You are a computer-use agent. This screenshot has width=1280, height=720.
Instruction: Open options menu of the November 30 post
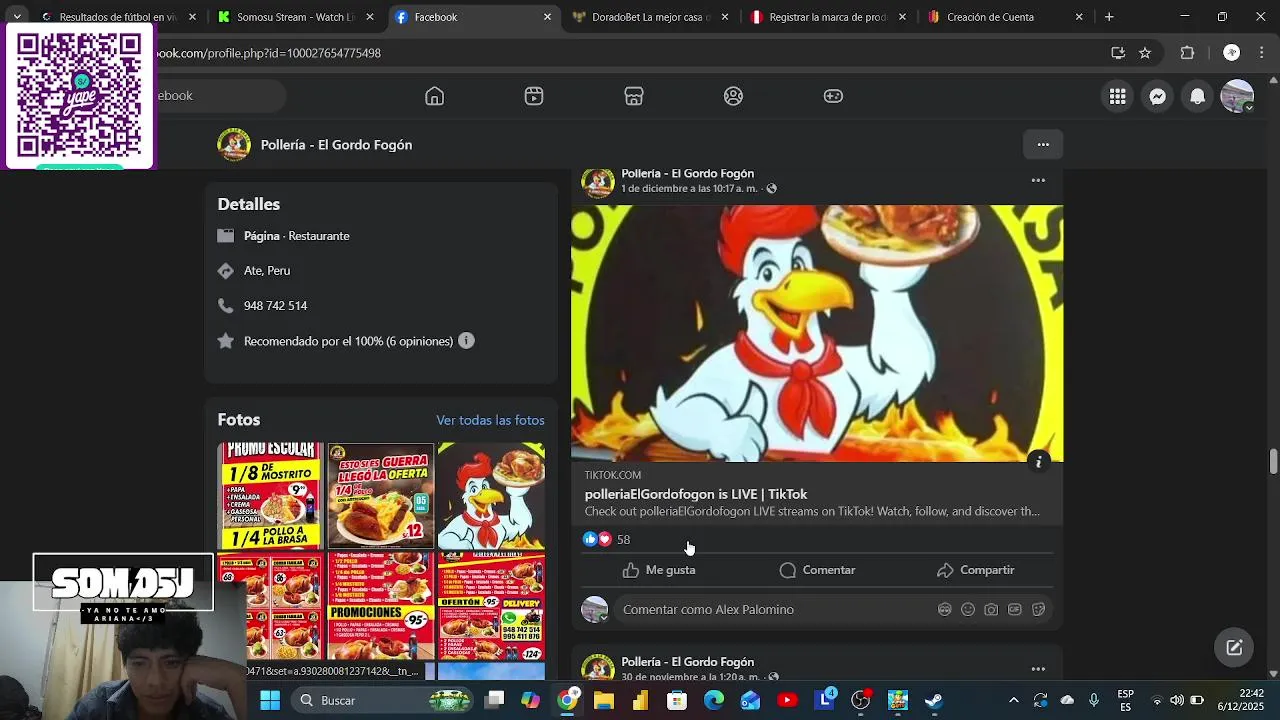coord(1038,669)
